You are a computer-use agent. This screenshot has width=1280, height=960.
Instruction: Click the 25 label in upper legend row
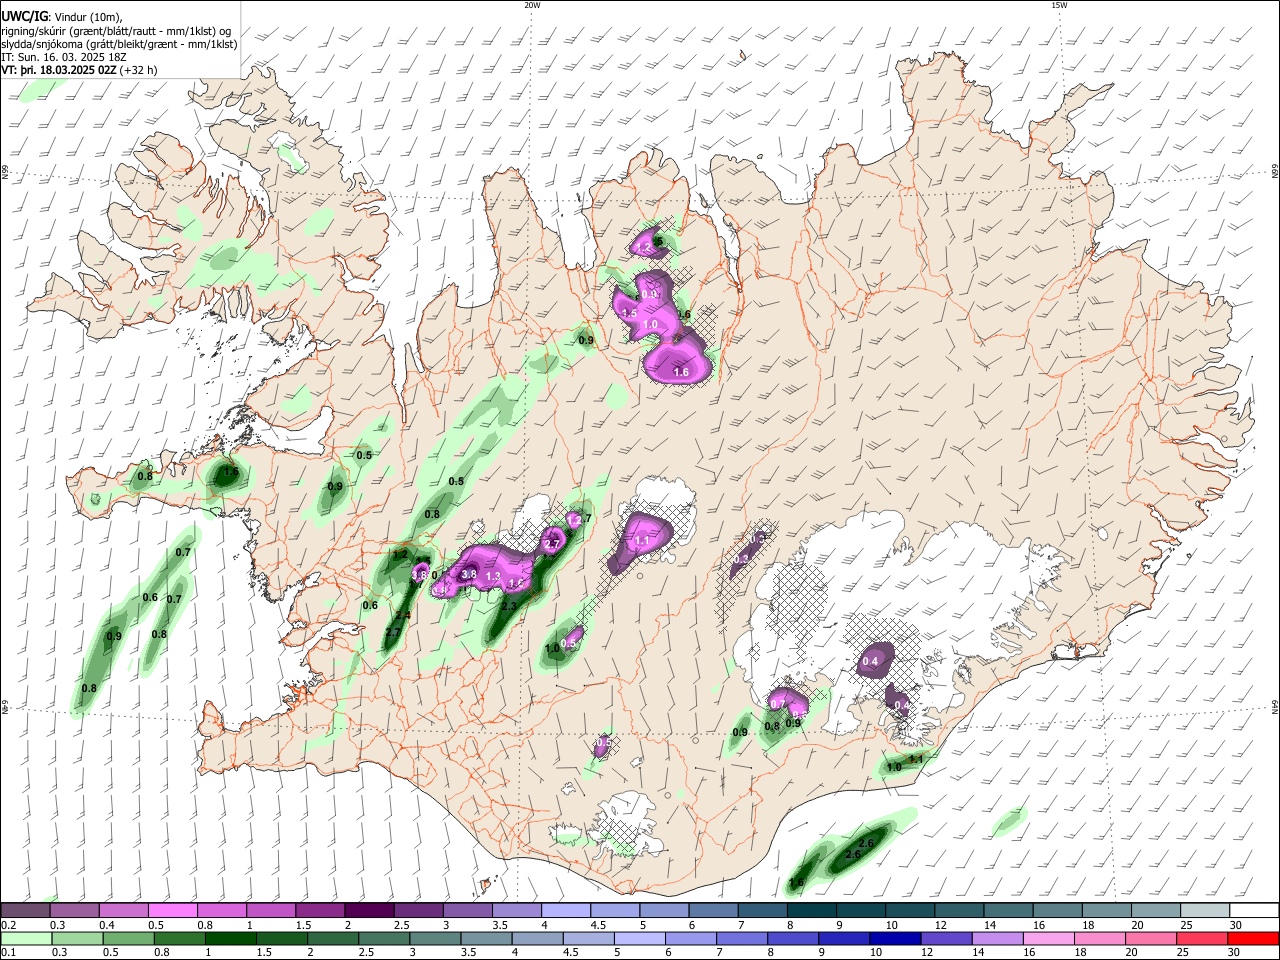tap(1186, 925)
